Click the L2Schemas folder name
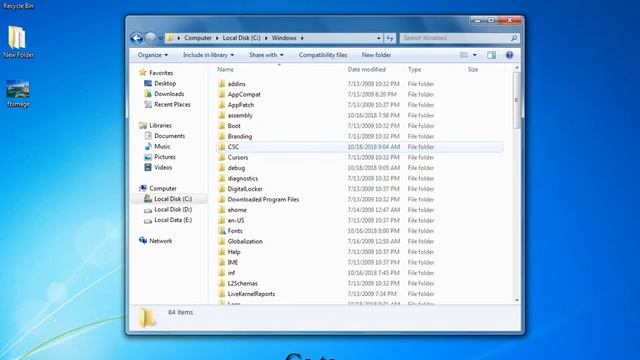This screenshot has height=360, width=640. coord(242,283)
